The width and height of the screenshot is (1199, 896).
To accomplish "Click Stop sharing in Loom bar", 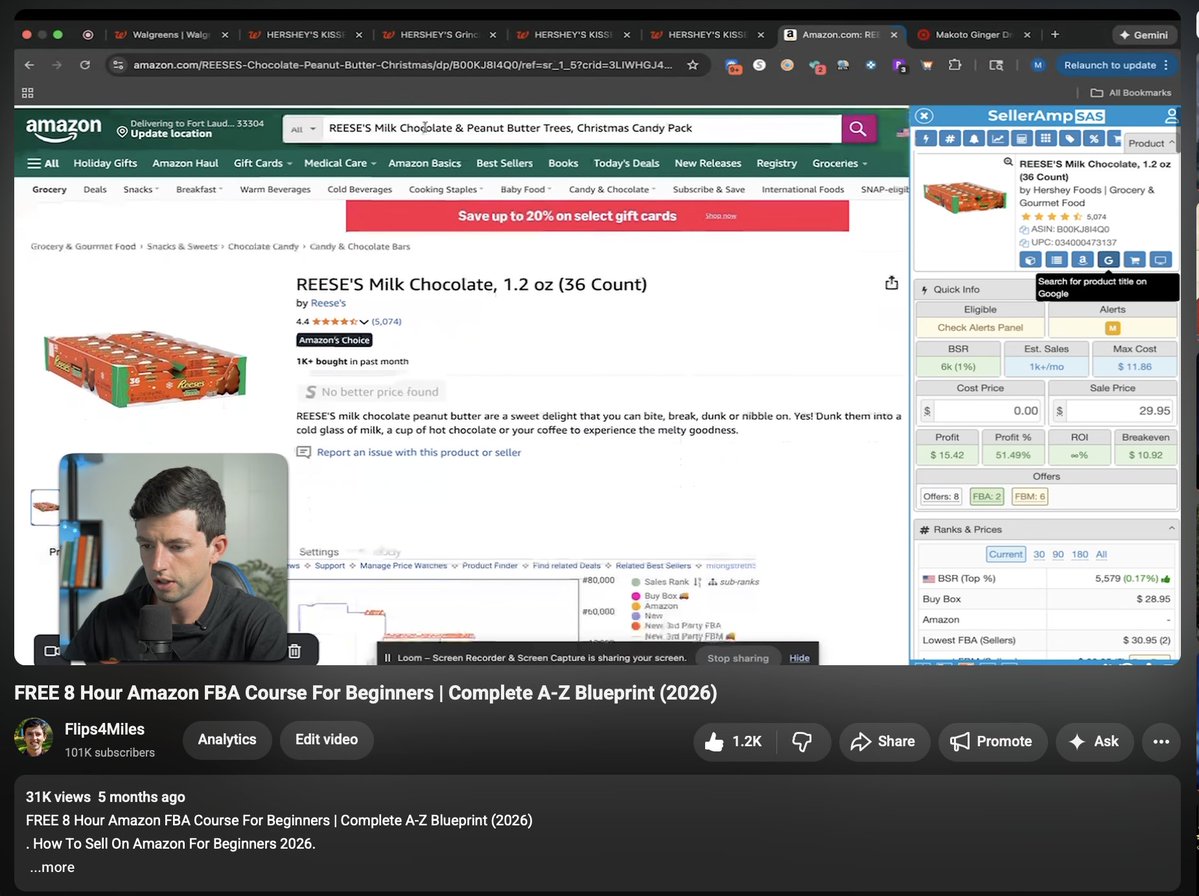I will point(737,657).
